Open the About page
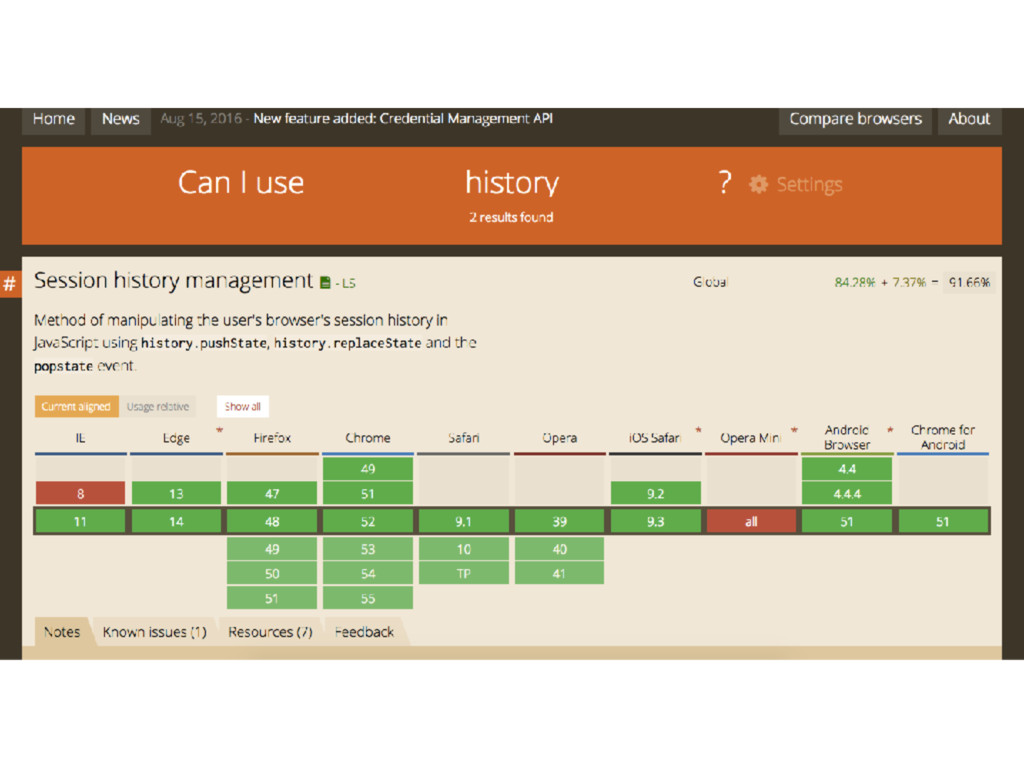Image resolution: width=1024 pixels, height=768 pixels. [969, 120]
